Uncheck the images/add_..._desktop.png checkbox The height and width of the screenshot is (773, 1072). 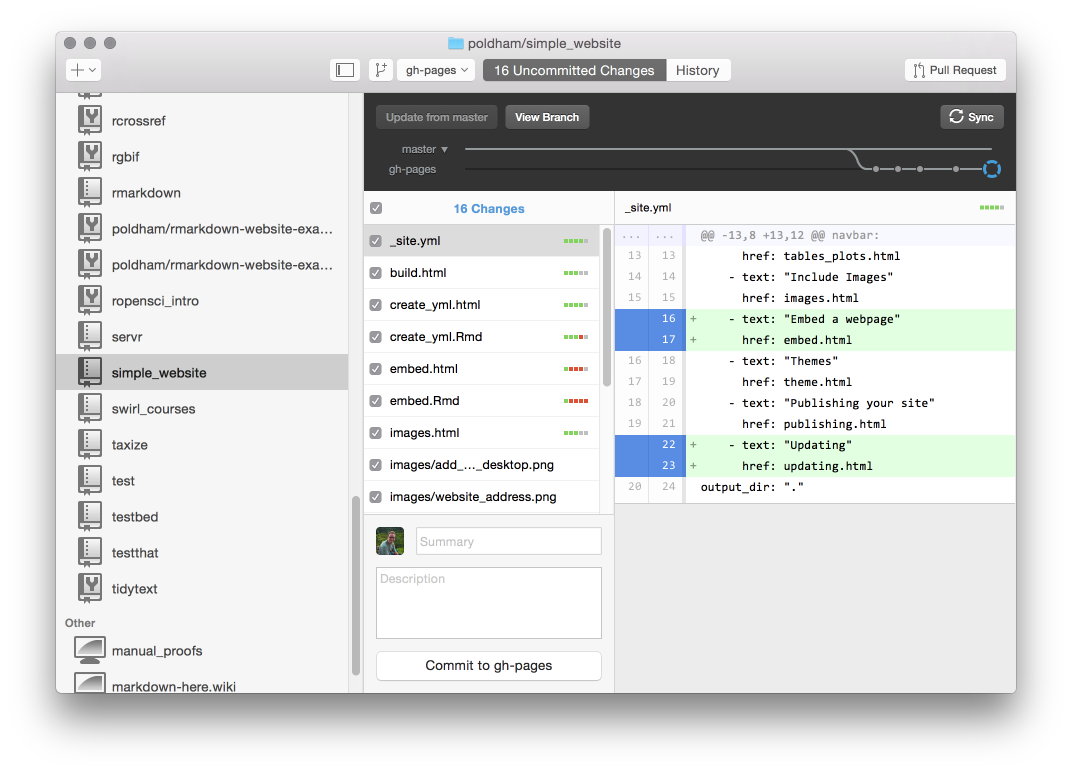click(x=375, y=465)
